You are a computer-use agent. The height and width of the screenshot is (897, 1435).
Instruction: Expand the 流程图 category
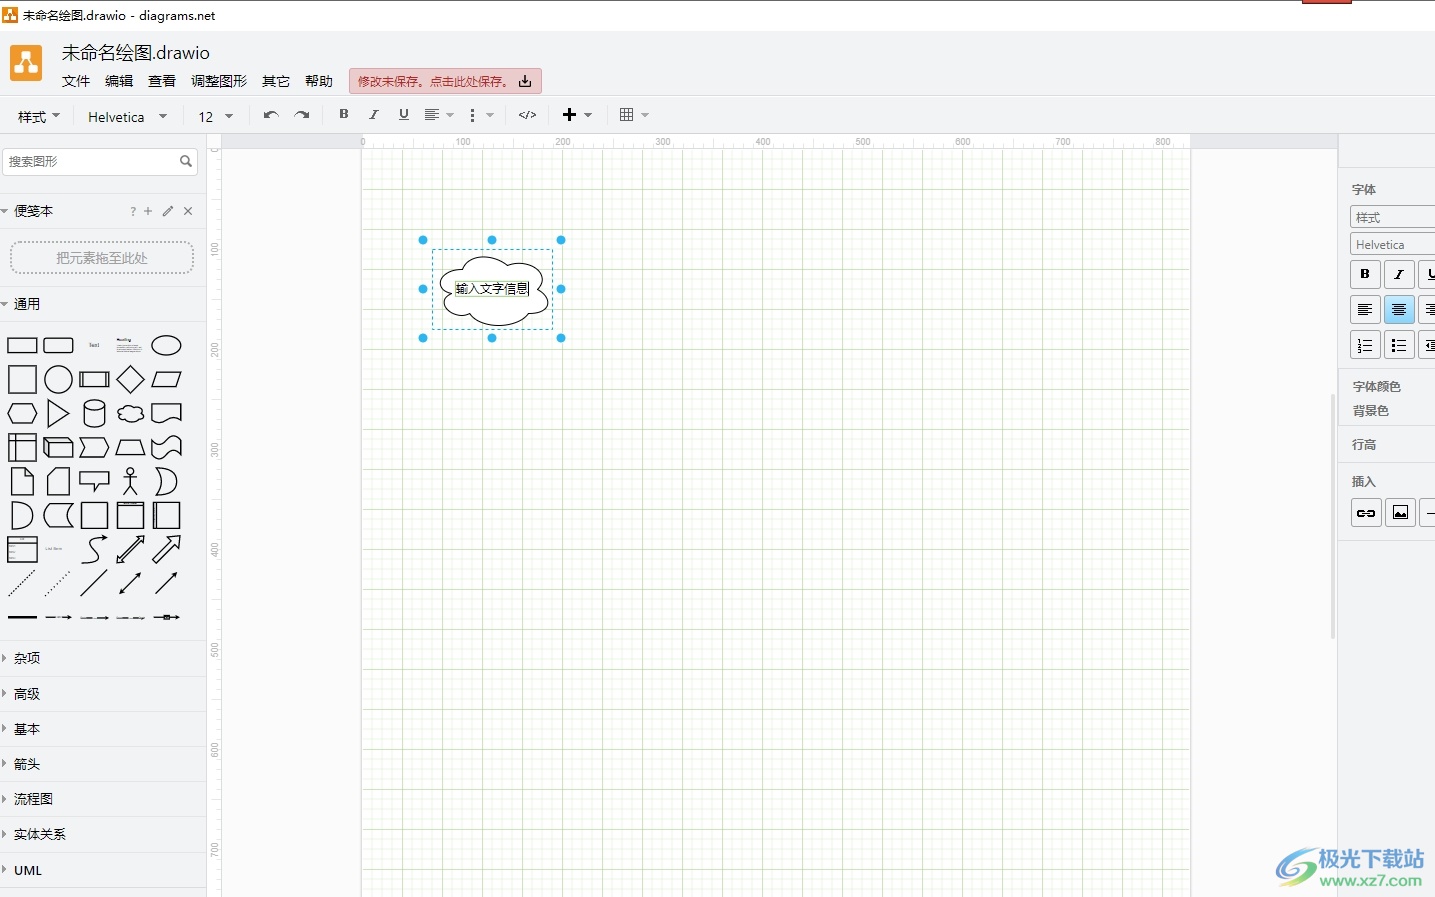click(33, 799)
